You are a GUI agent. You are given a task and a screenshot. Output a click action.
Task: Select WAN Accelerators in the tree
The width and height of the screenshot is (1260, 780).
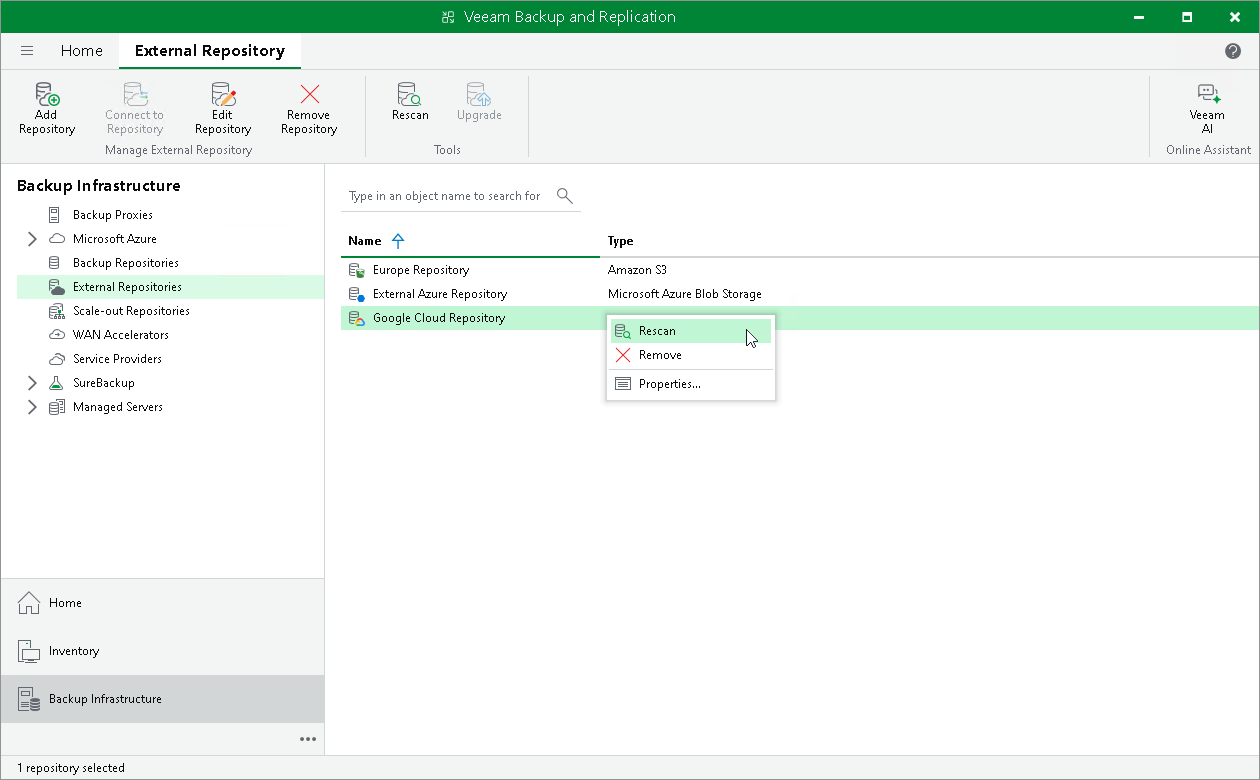pos(121,335)
